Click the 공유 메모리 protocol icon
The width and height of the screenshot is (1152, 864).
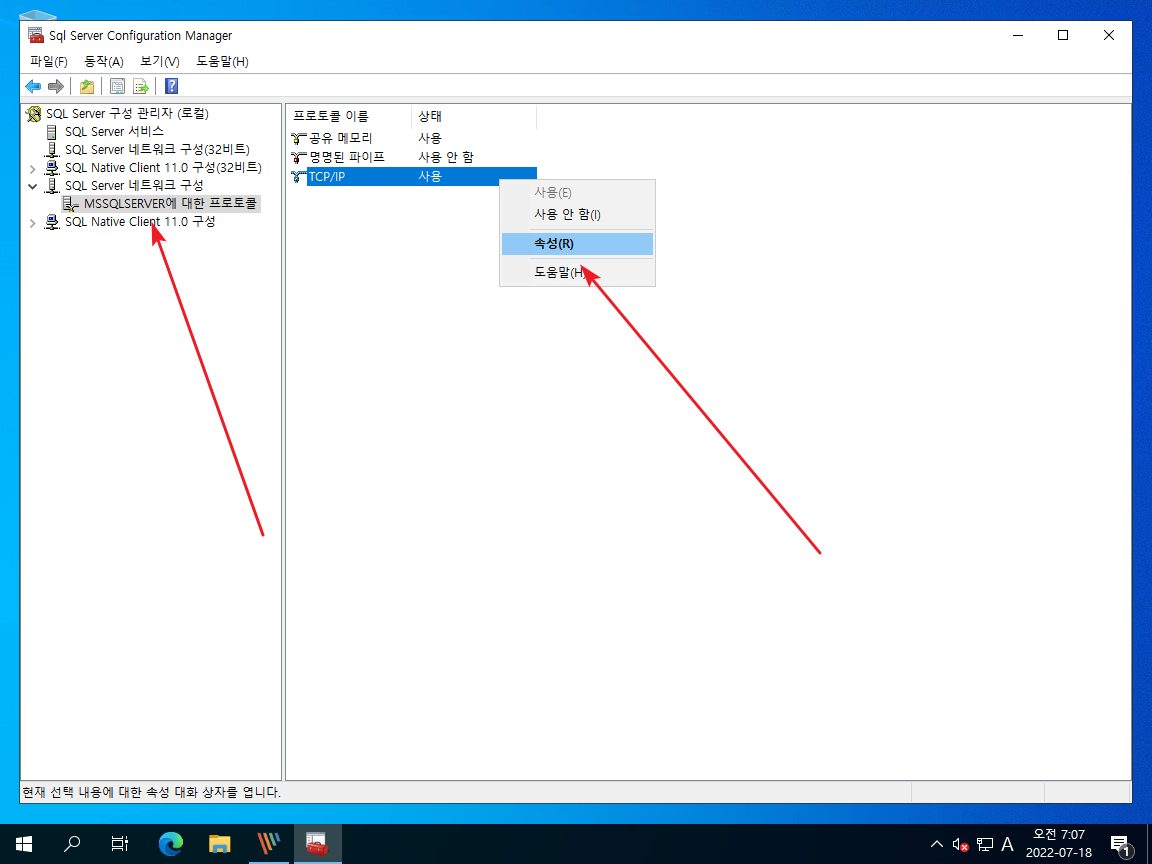(x=298, y=138)
